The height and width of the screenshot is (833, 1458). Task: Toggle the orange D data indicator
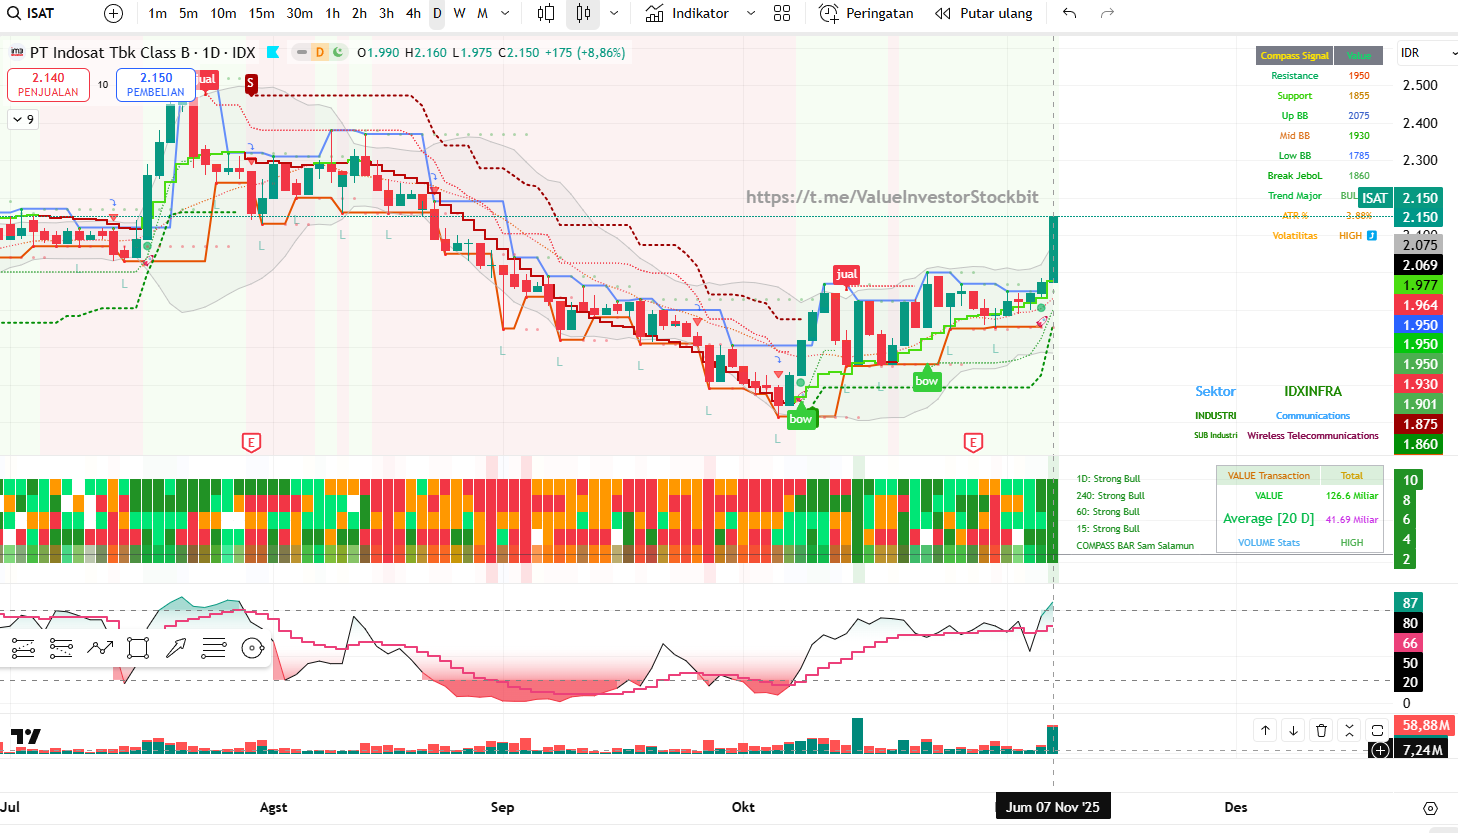[320, 52]
